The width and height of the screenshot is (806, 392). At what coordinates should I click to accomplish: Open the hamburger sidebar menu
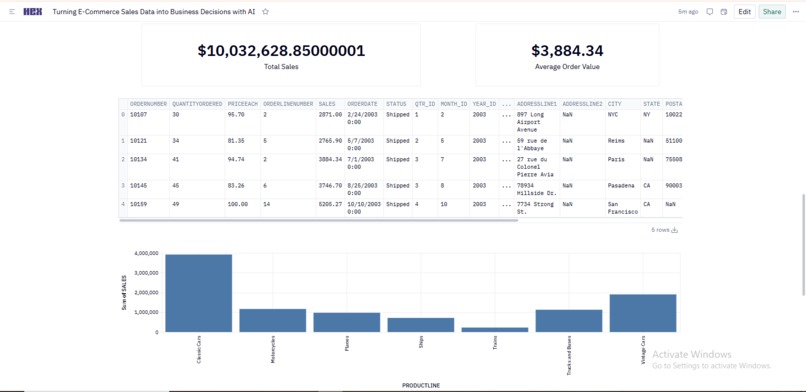[12, 12]
